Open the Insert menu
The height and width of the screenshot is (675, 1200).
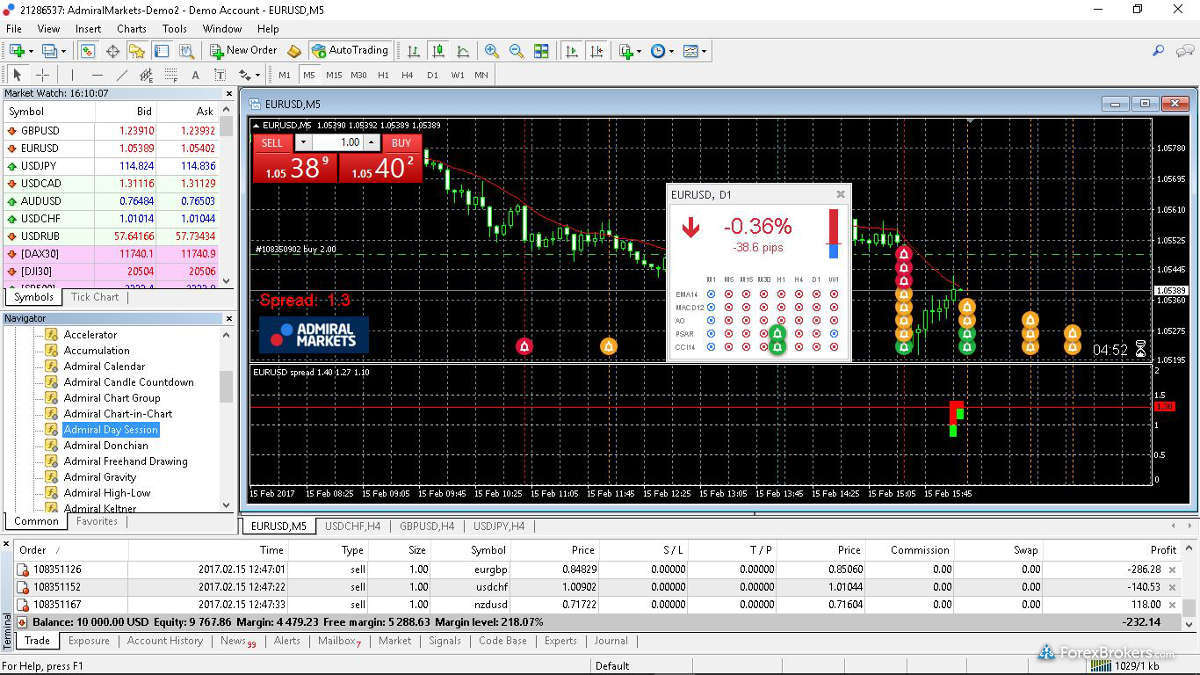88,29
